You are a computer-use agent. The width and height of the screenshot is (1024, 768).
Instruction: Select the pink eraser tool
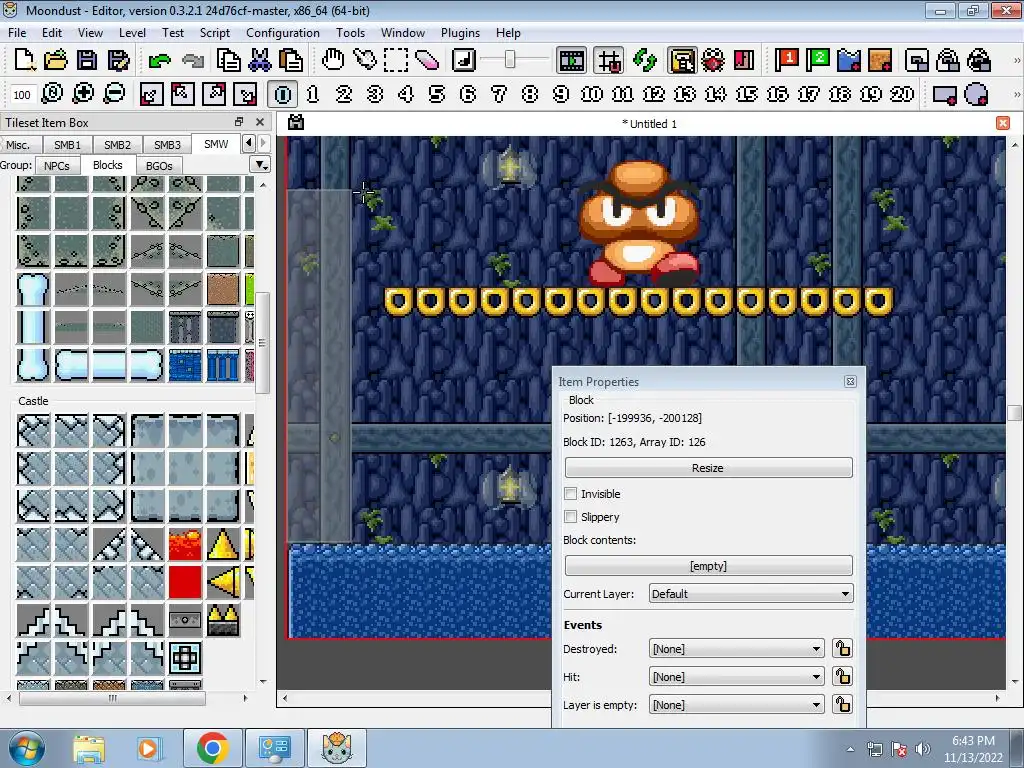coord(426,61)
